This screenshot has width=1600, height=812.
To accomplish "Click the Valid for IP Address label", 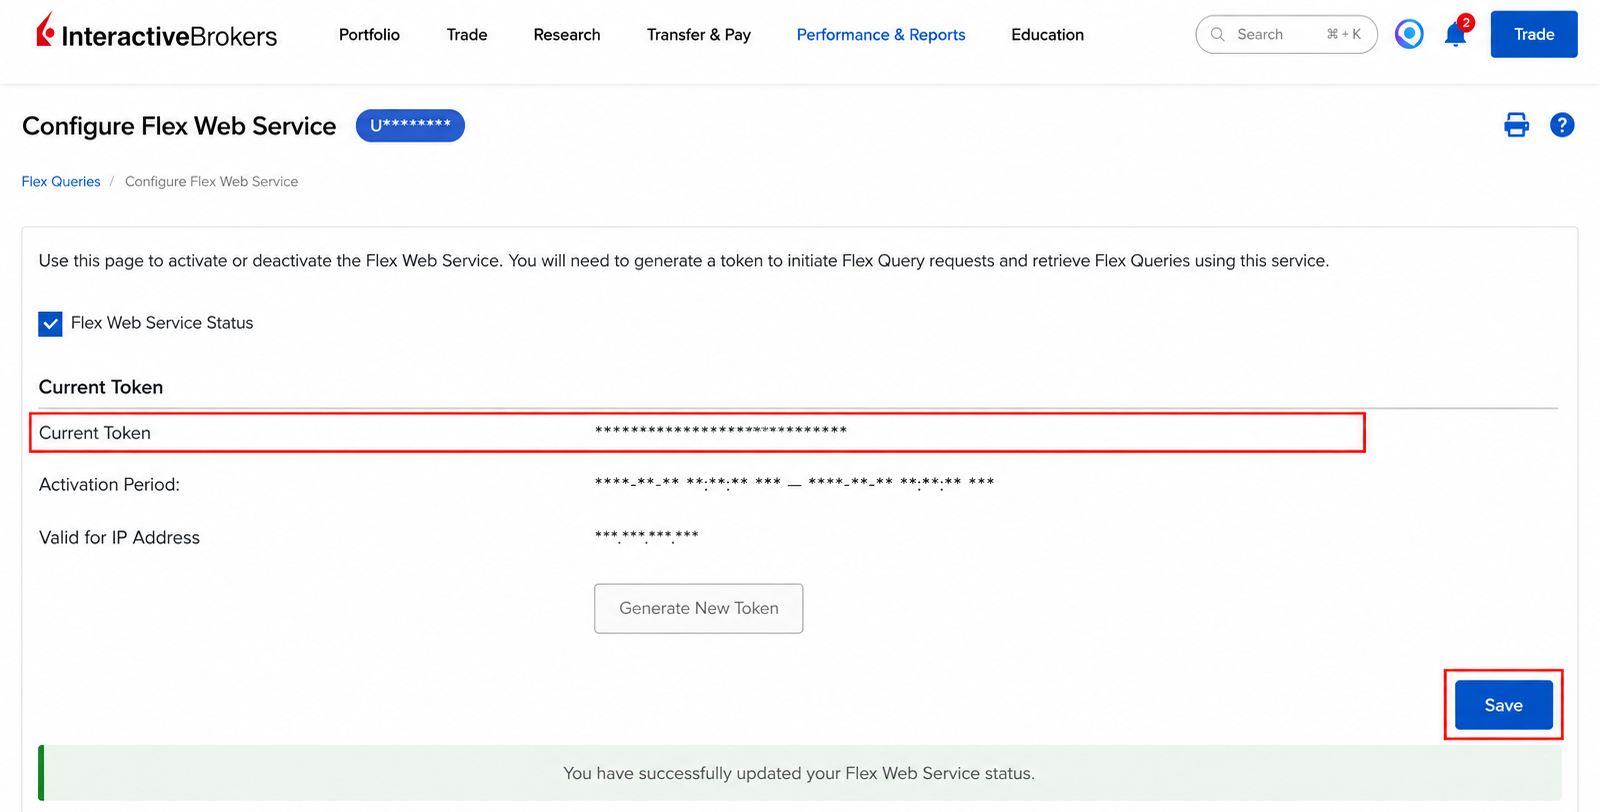I will (119, 537).
